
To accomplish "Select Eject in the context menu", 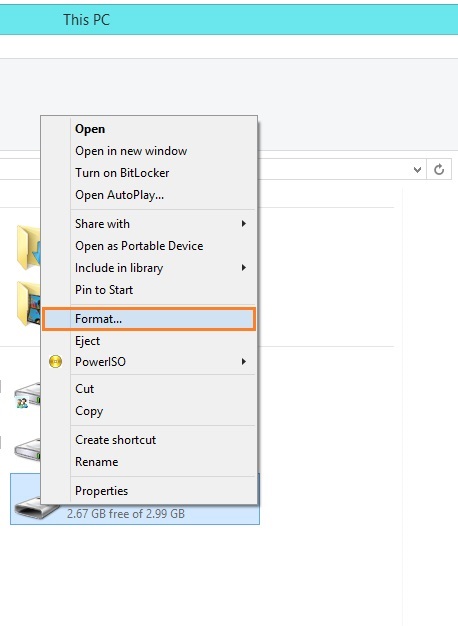I will pyautogui.click(x=149, y=341).
